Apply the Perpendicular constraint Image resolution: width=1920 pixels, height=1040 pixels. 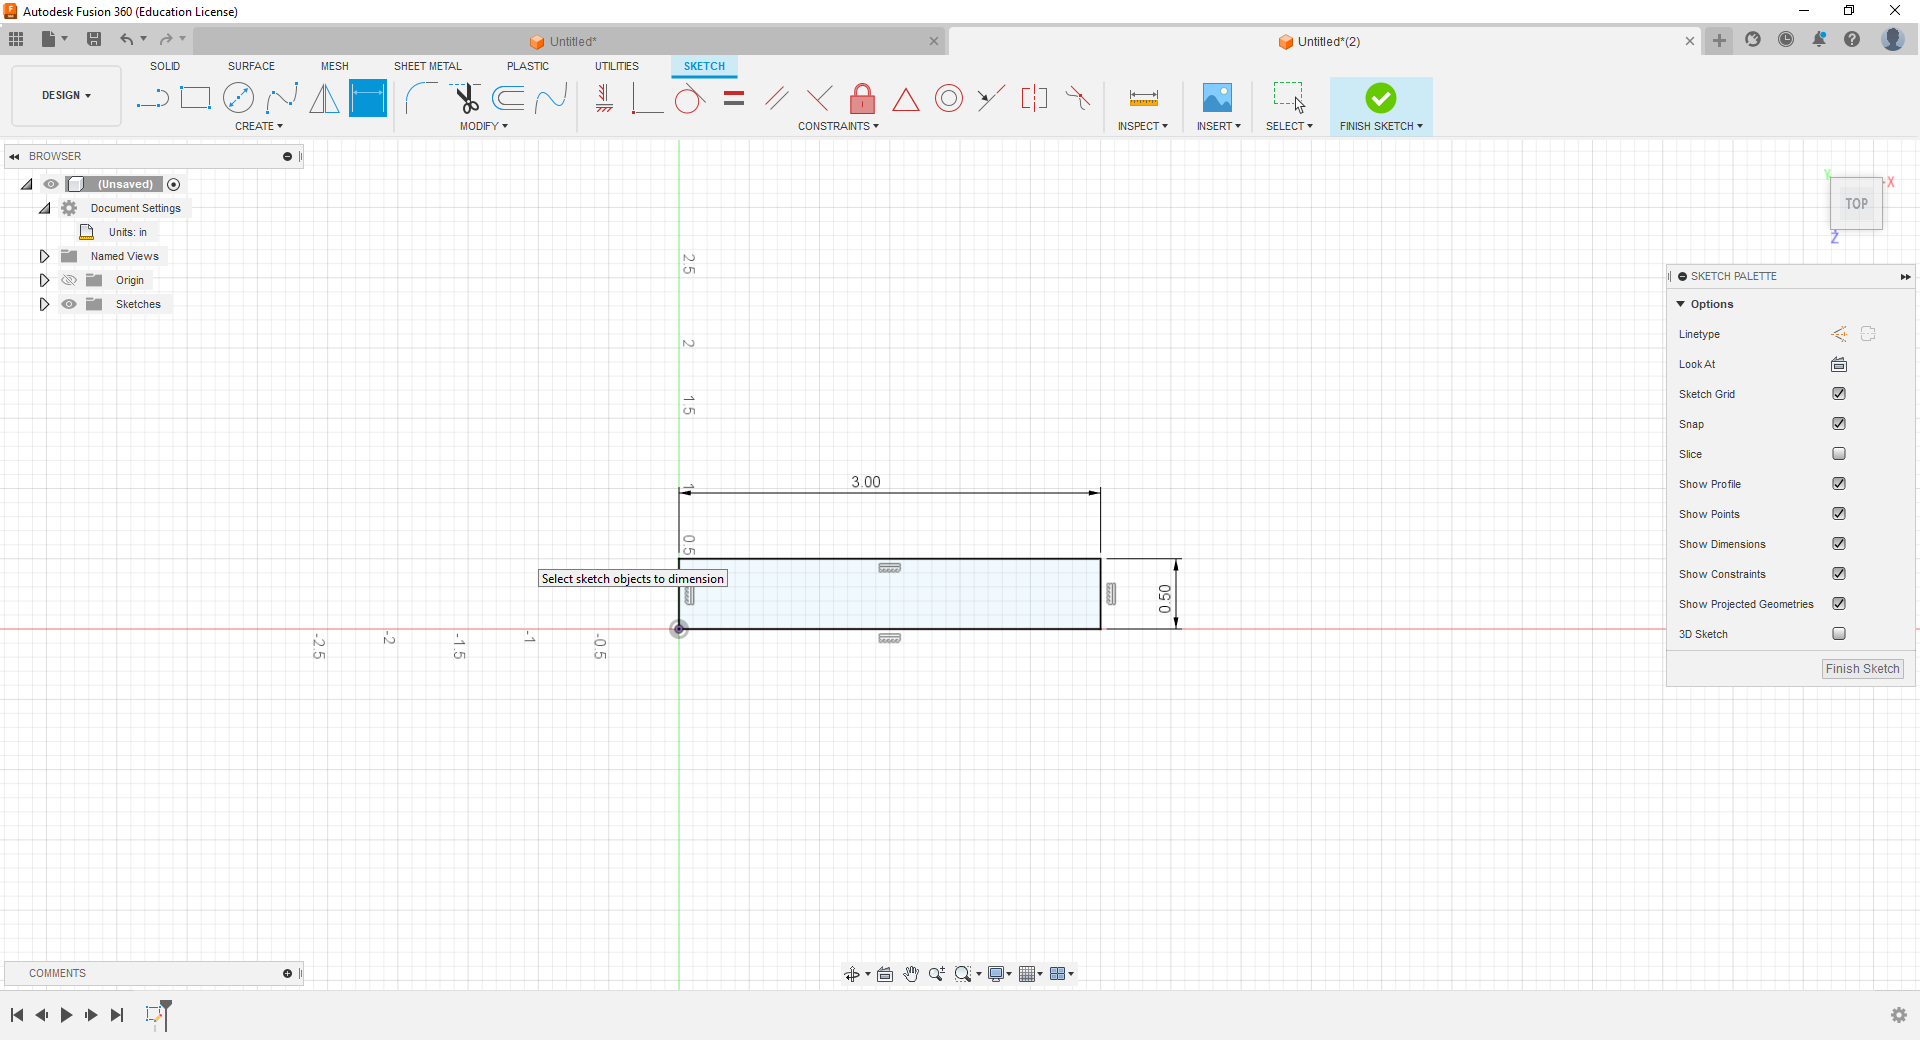click(819, 98)
